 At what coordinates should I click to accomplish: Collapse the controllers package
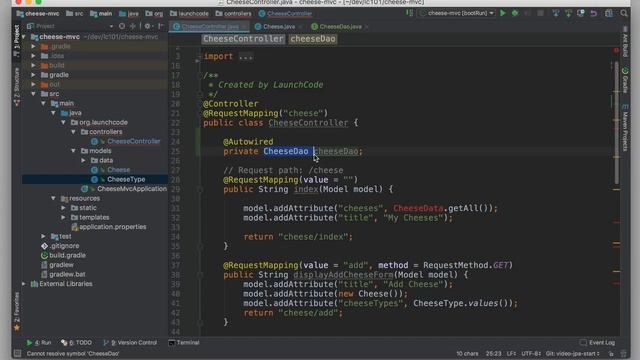(73, 132)
